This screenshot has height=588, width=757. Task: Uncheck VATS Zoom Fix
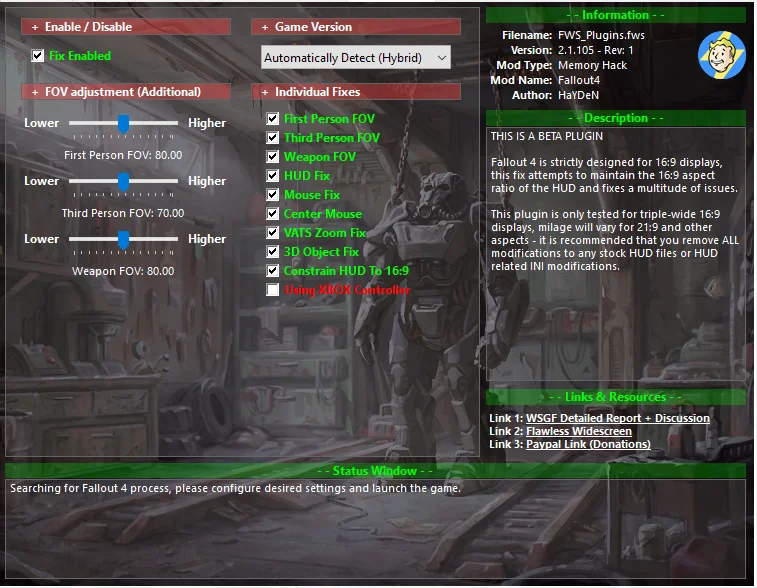[x=273, y=233]
